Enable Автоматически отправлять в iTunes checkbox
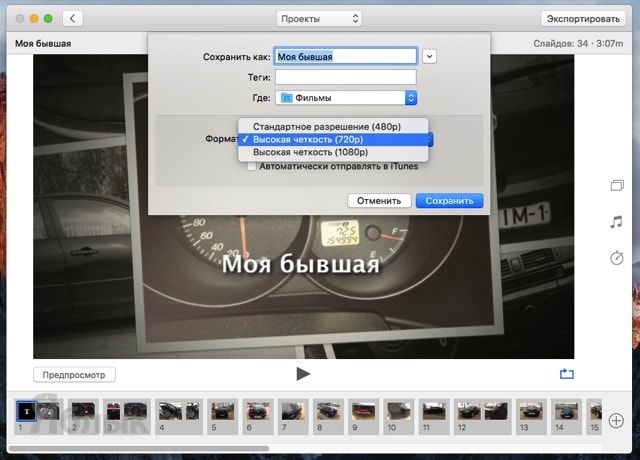This screenshot has height=460, width=640. coord(252,167)
